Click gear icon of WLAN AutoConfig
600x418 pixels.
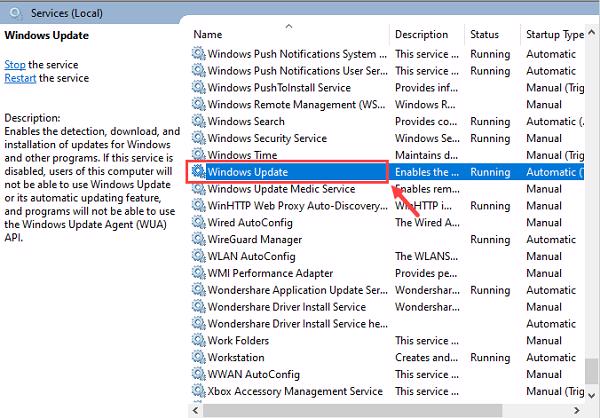[199, 256]
